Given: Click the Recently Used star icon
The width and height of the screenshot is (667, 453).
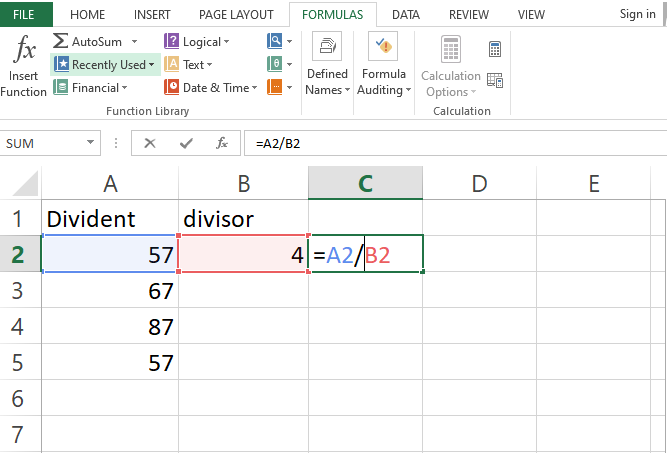Looking at the screenshot, I should (x=62, y=64).
